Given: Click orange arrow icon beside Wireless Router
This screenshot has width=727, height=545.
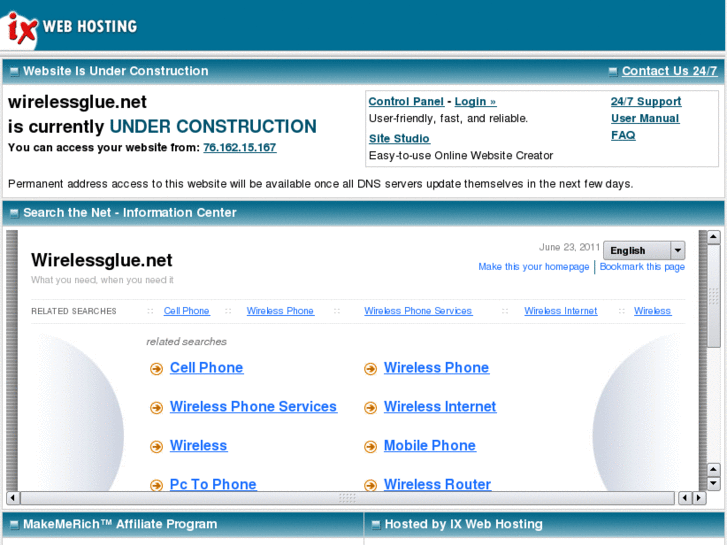Looking at the screenshot, I should tap(370, 485).
